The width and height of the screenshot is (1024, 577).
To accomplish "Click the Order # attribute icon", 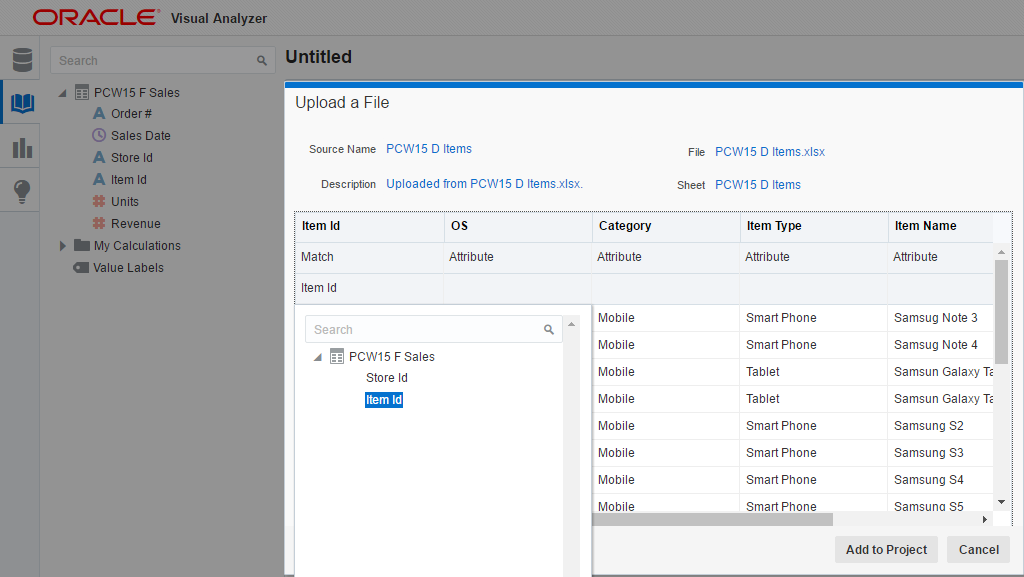I will (x=99, y=114).
